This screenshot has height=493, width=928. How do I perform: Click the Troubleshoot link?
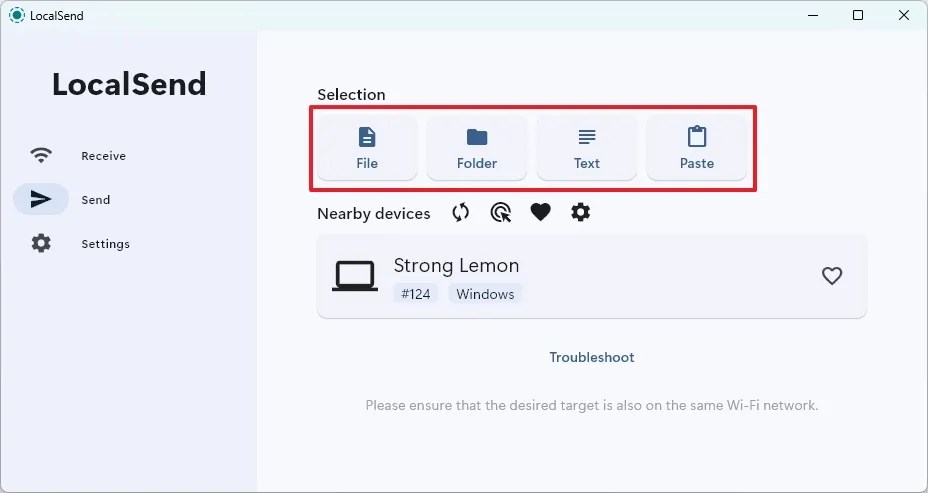click(x=592, y=357)
